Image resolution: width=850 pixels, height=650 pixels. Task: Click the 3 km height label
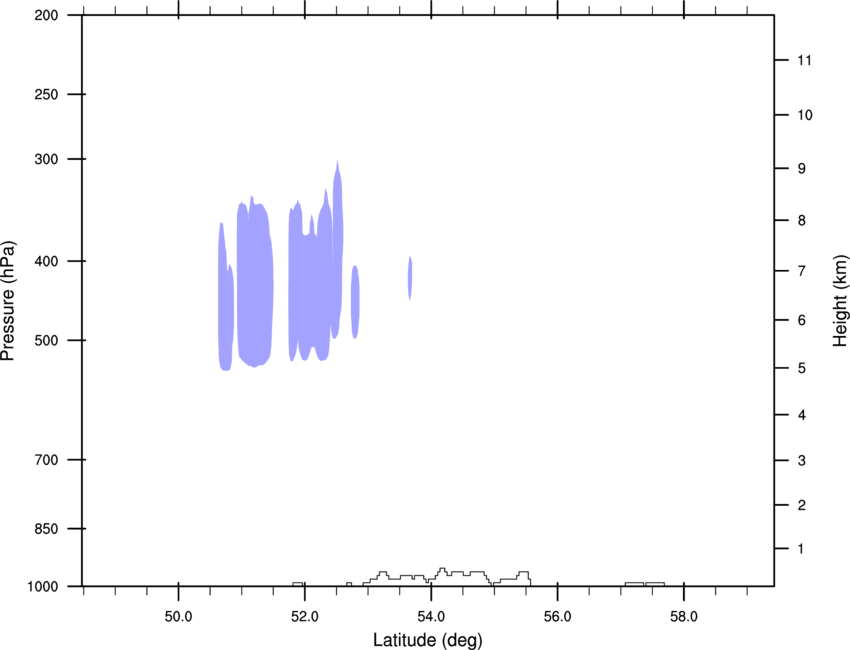click(801, 461)
